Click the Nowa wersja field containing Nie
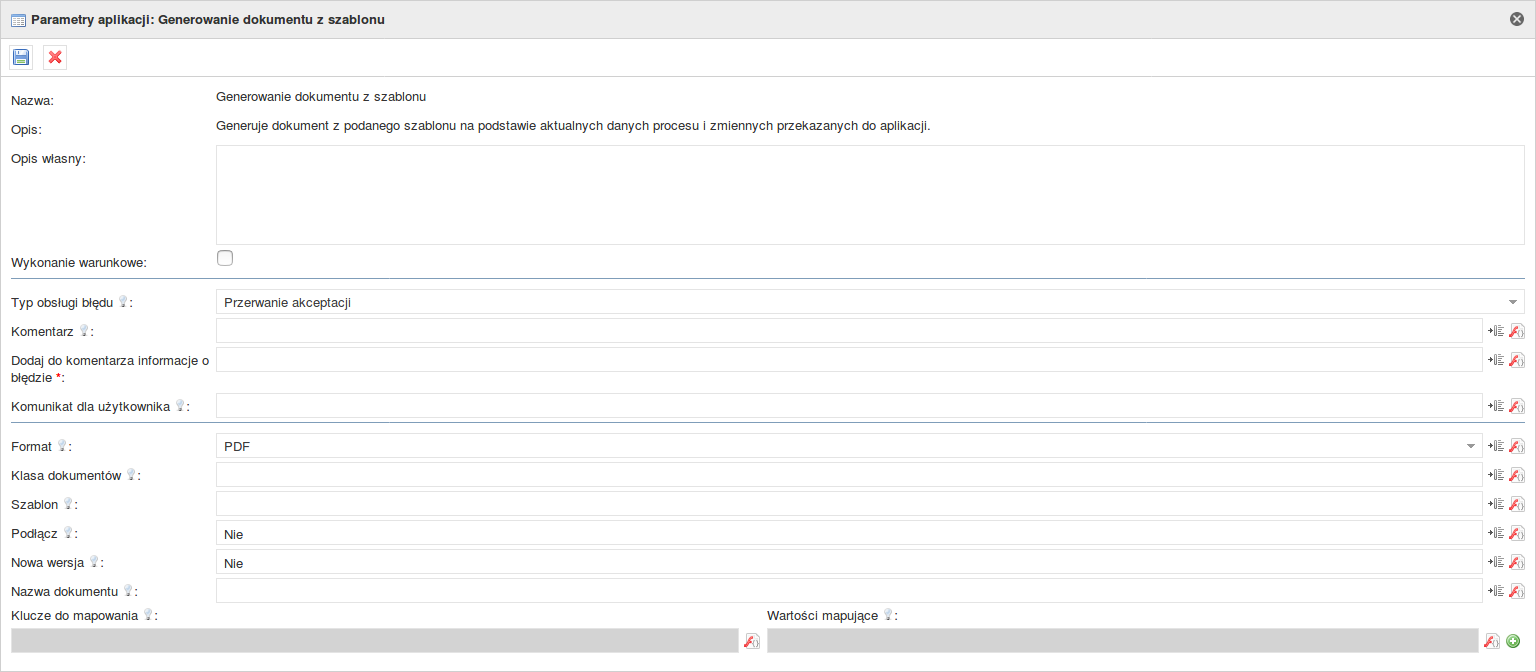The width and height of the screenshot is (1536, 672). click(x=849, y=562)
